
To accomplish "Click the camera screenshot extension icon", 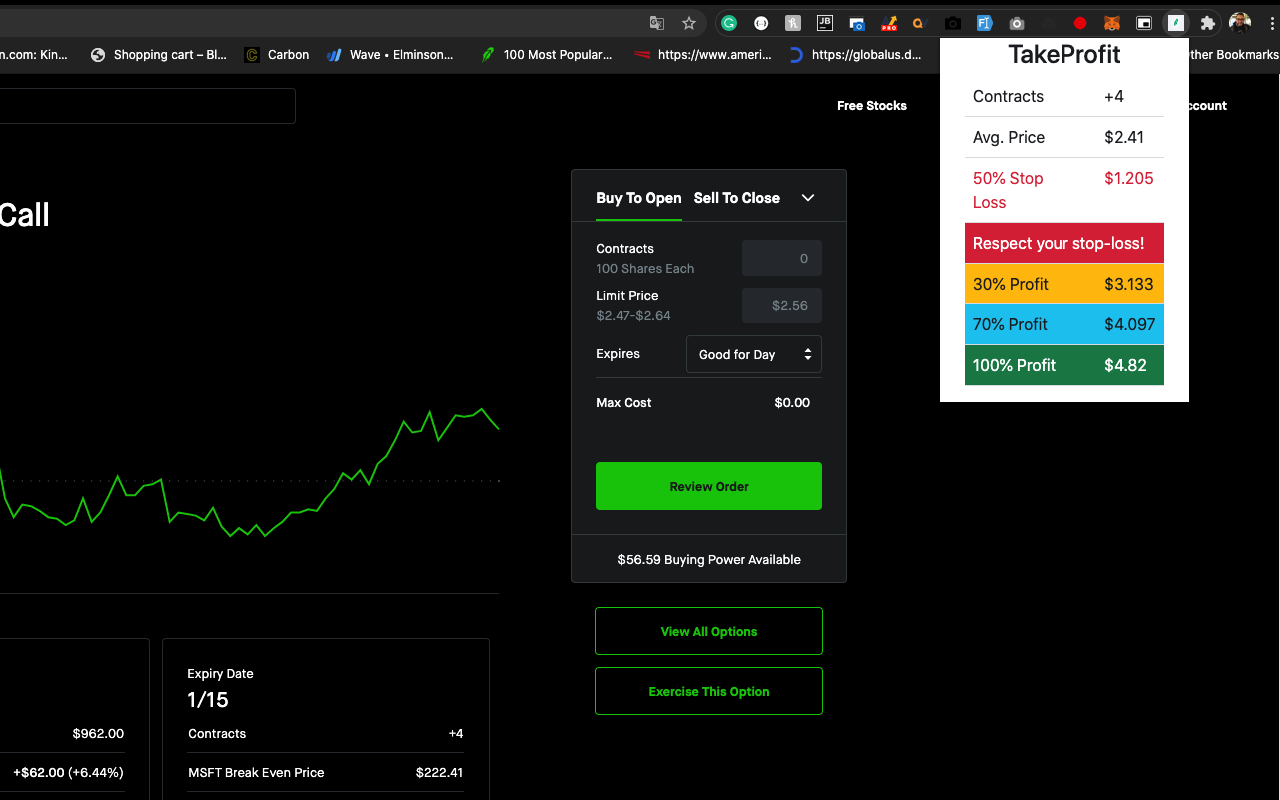I will coord(953,22).
